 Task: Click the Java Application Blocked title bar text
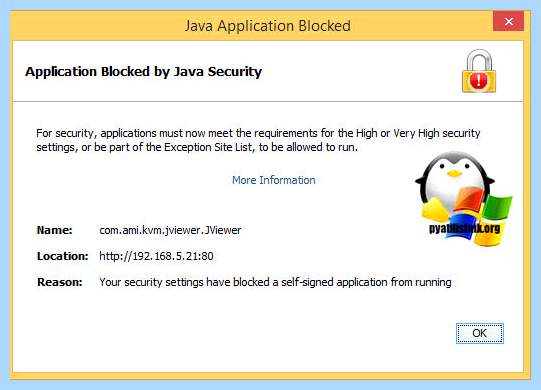268,26
